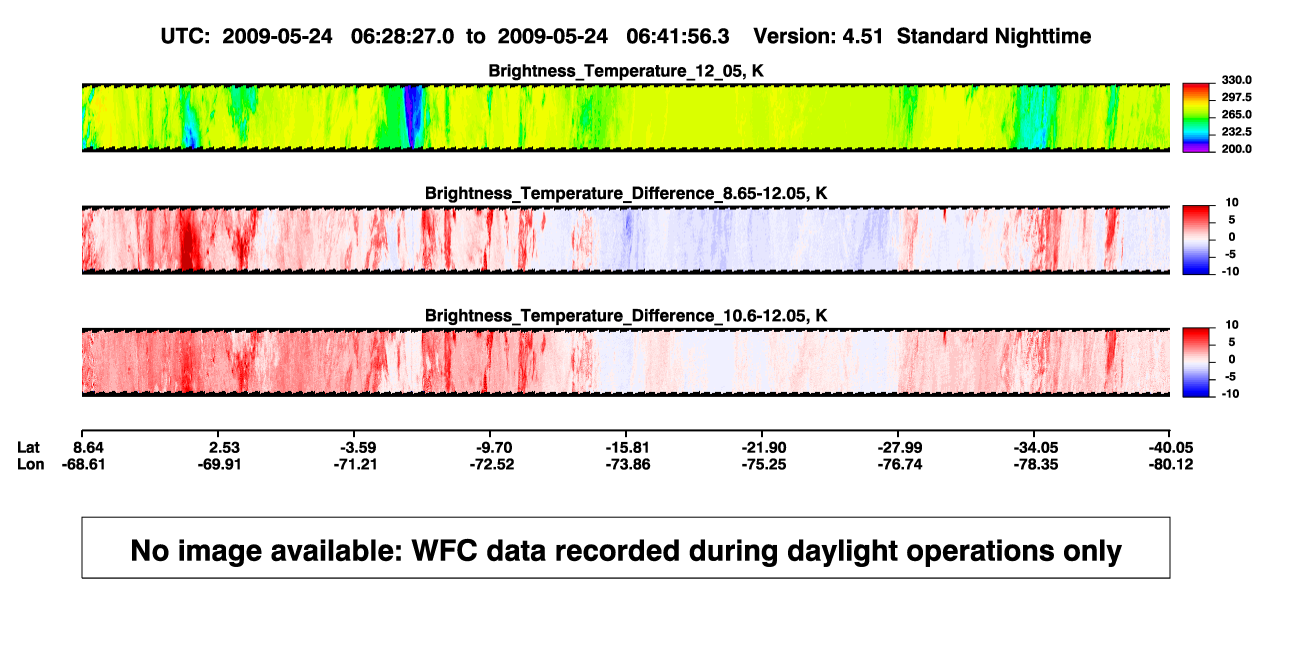Viewport: 1300px width, 667px height.
Task: Click the 265.0 colorbar label
Action: pyautogui.click(x=1234, y=114)
